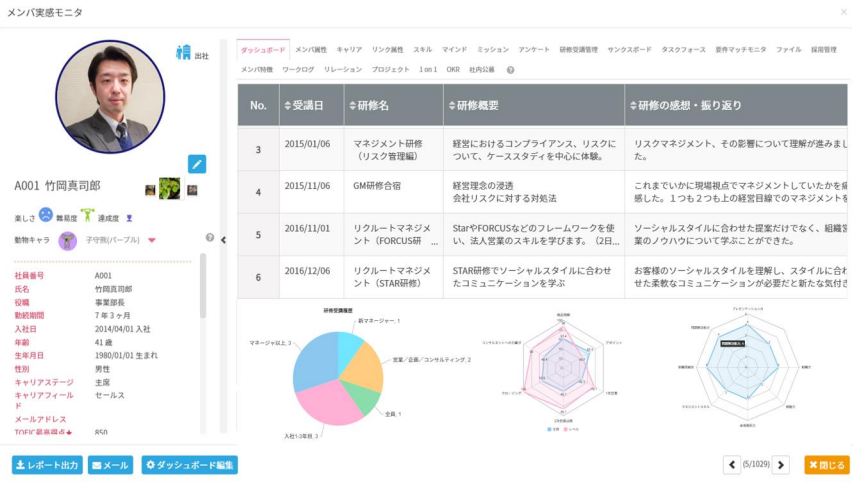The image size is (854, 482).
Task: Open the OKR tab
Action: tap(453, 70)
